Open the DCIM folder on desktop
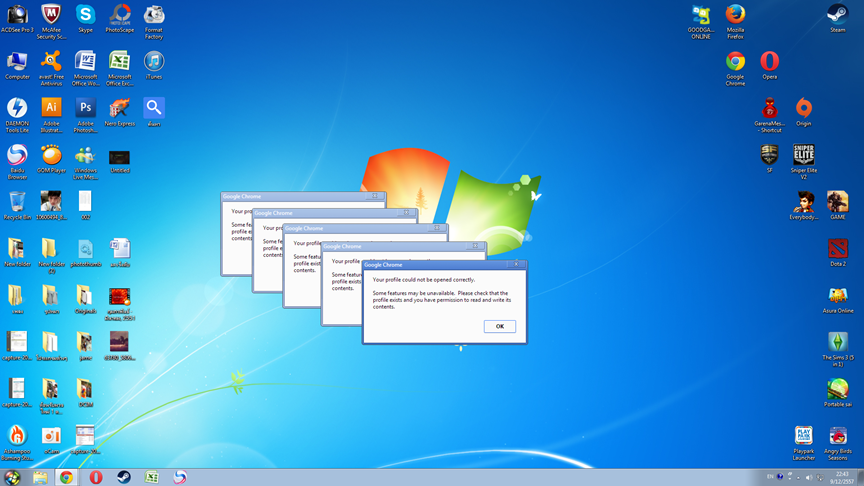This screenshot has height=486, width=864. [85, 393]
